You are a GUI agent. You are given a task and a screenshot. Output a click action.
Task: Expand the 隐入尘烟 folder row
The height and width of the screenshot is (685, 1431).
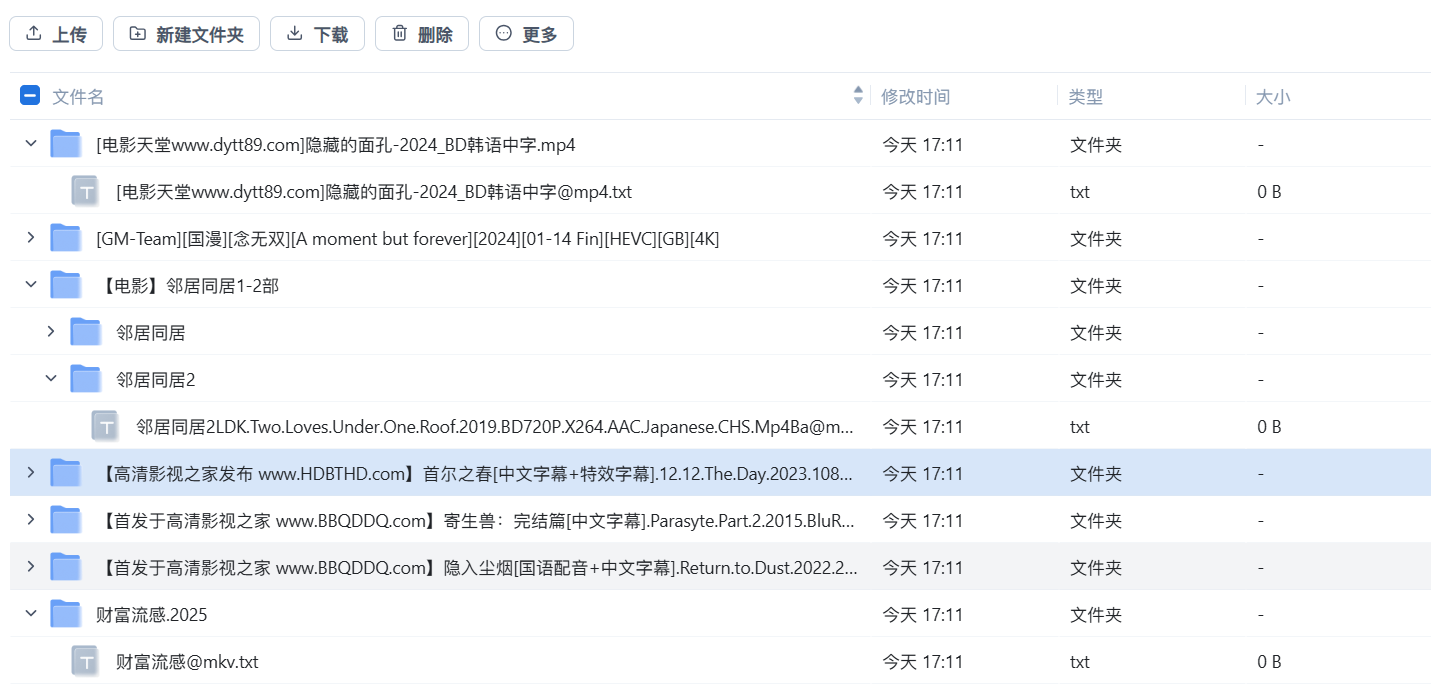tap(31, 567)
